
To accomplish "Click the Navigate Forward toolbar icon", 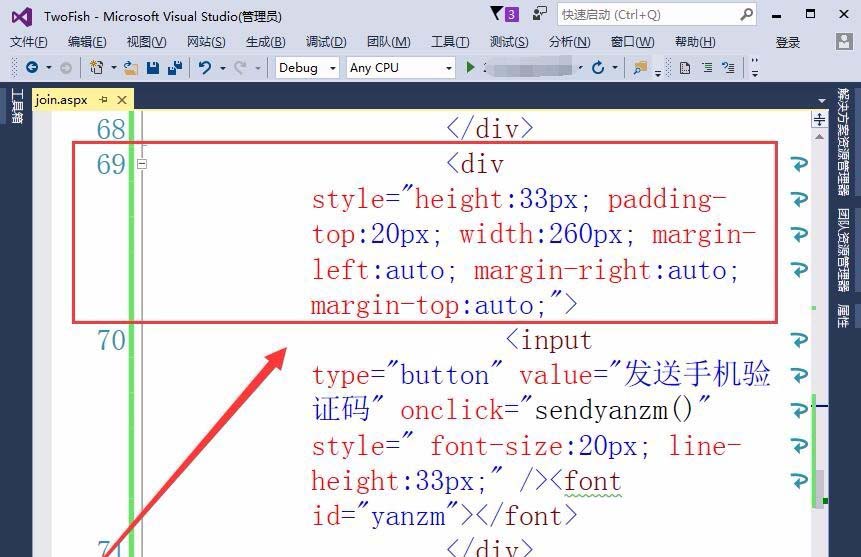I will click(x=66, y=68).
